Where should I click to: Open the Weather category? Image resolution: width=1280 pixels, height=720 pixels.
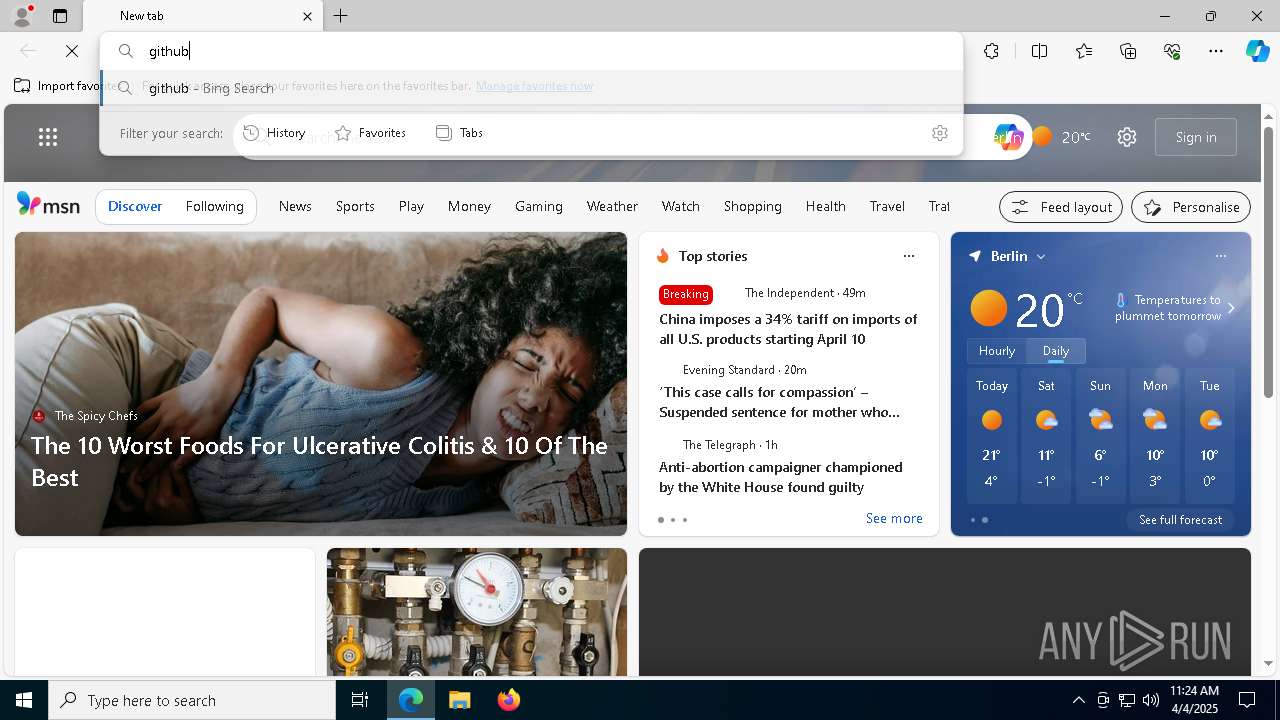point(612,206)
